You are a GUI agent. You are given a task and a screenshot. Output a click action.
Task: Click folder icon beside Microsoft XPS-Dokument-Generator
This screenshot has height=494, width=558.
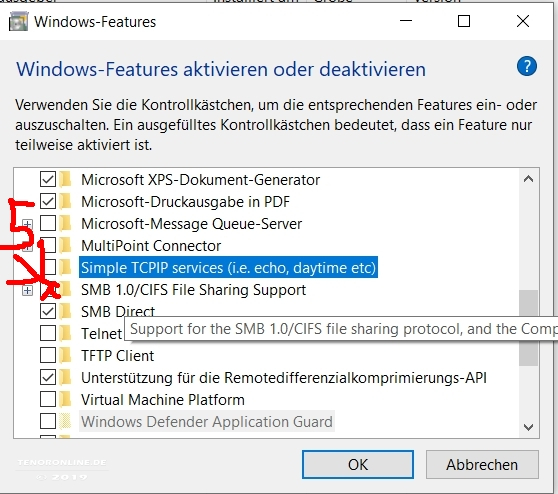pyautogui.click(x=65, y=179)
